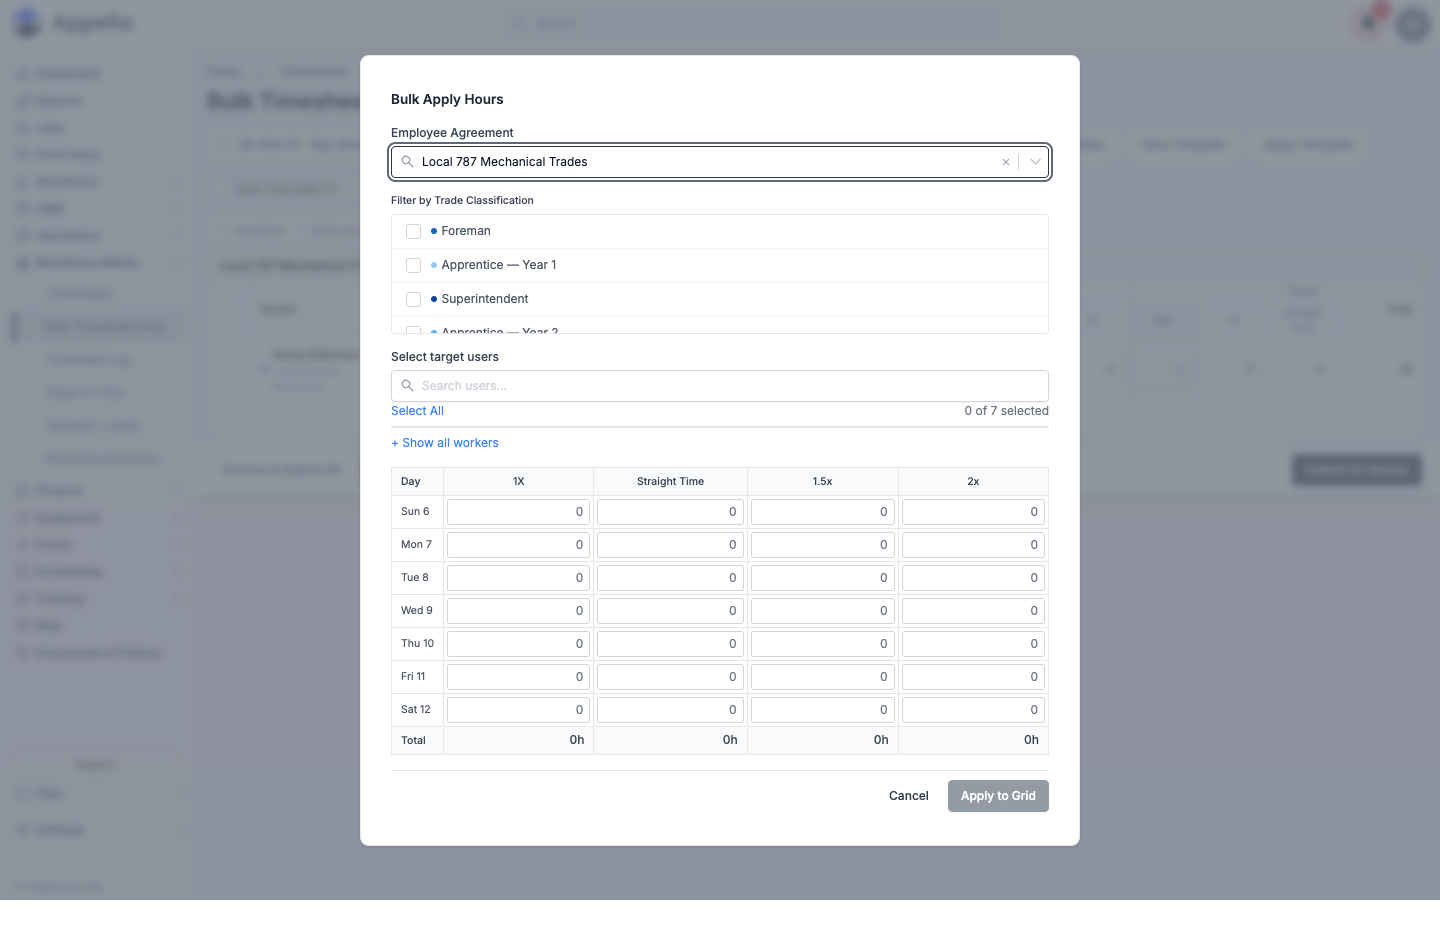Cancel the Bulk Apply Hours dialog

click(909, 796)
